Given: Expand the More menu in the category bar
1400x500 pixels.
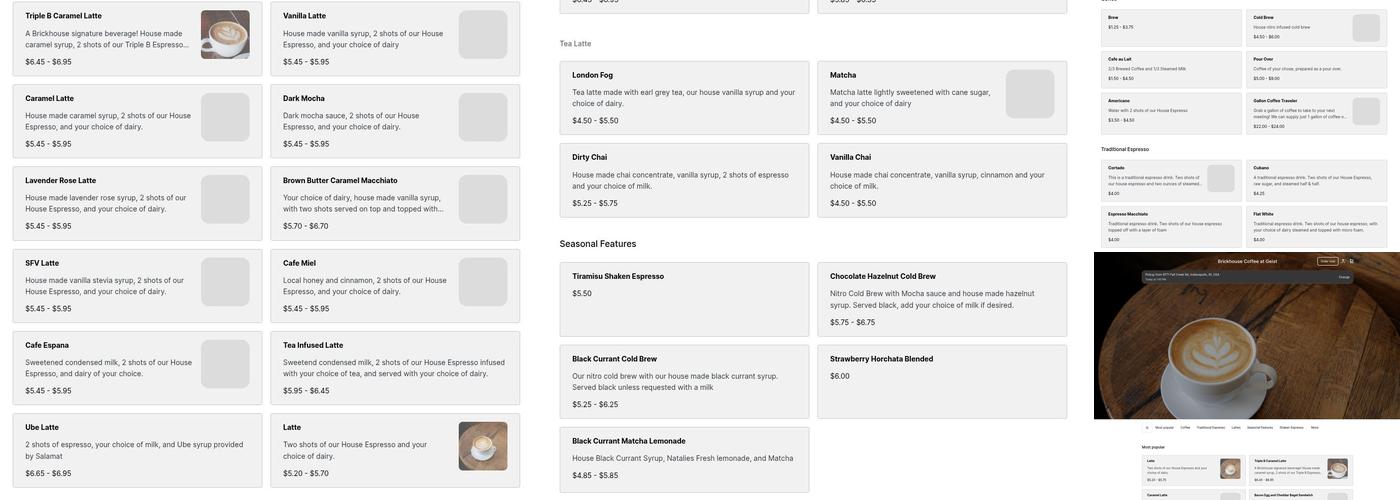Looking at the screenshot, I should (x=1315, y=427).
